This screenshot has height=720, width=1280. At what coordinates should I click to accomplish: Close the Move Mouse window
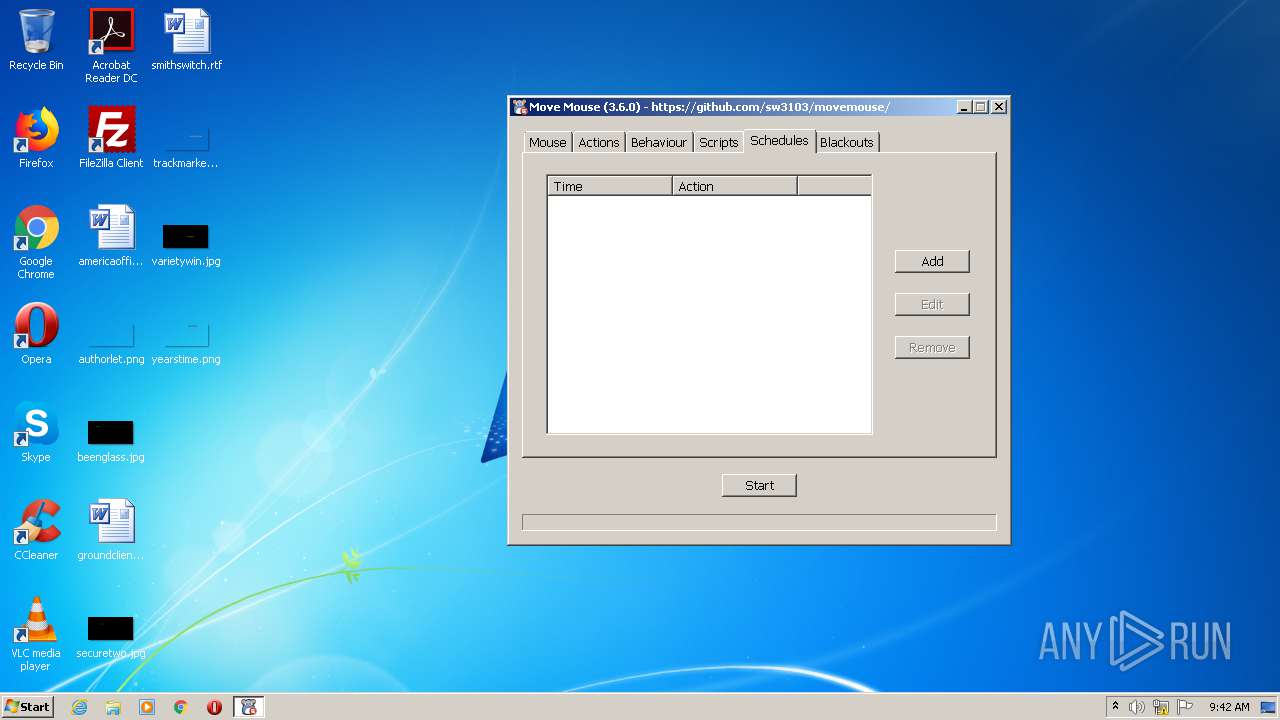998,107
